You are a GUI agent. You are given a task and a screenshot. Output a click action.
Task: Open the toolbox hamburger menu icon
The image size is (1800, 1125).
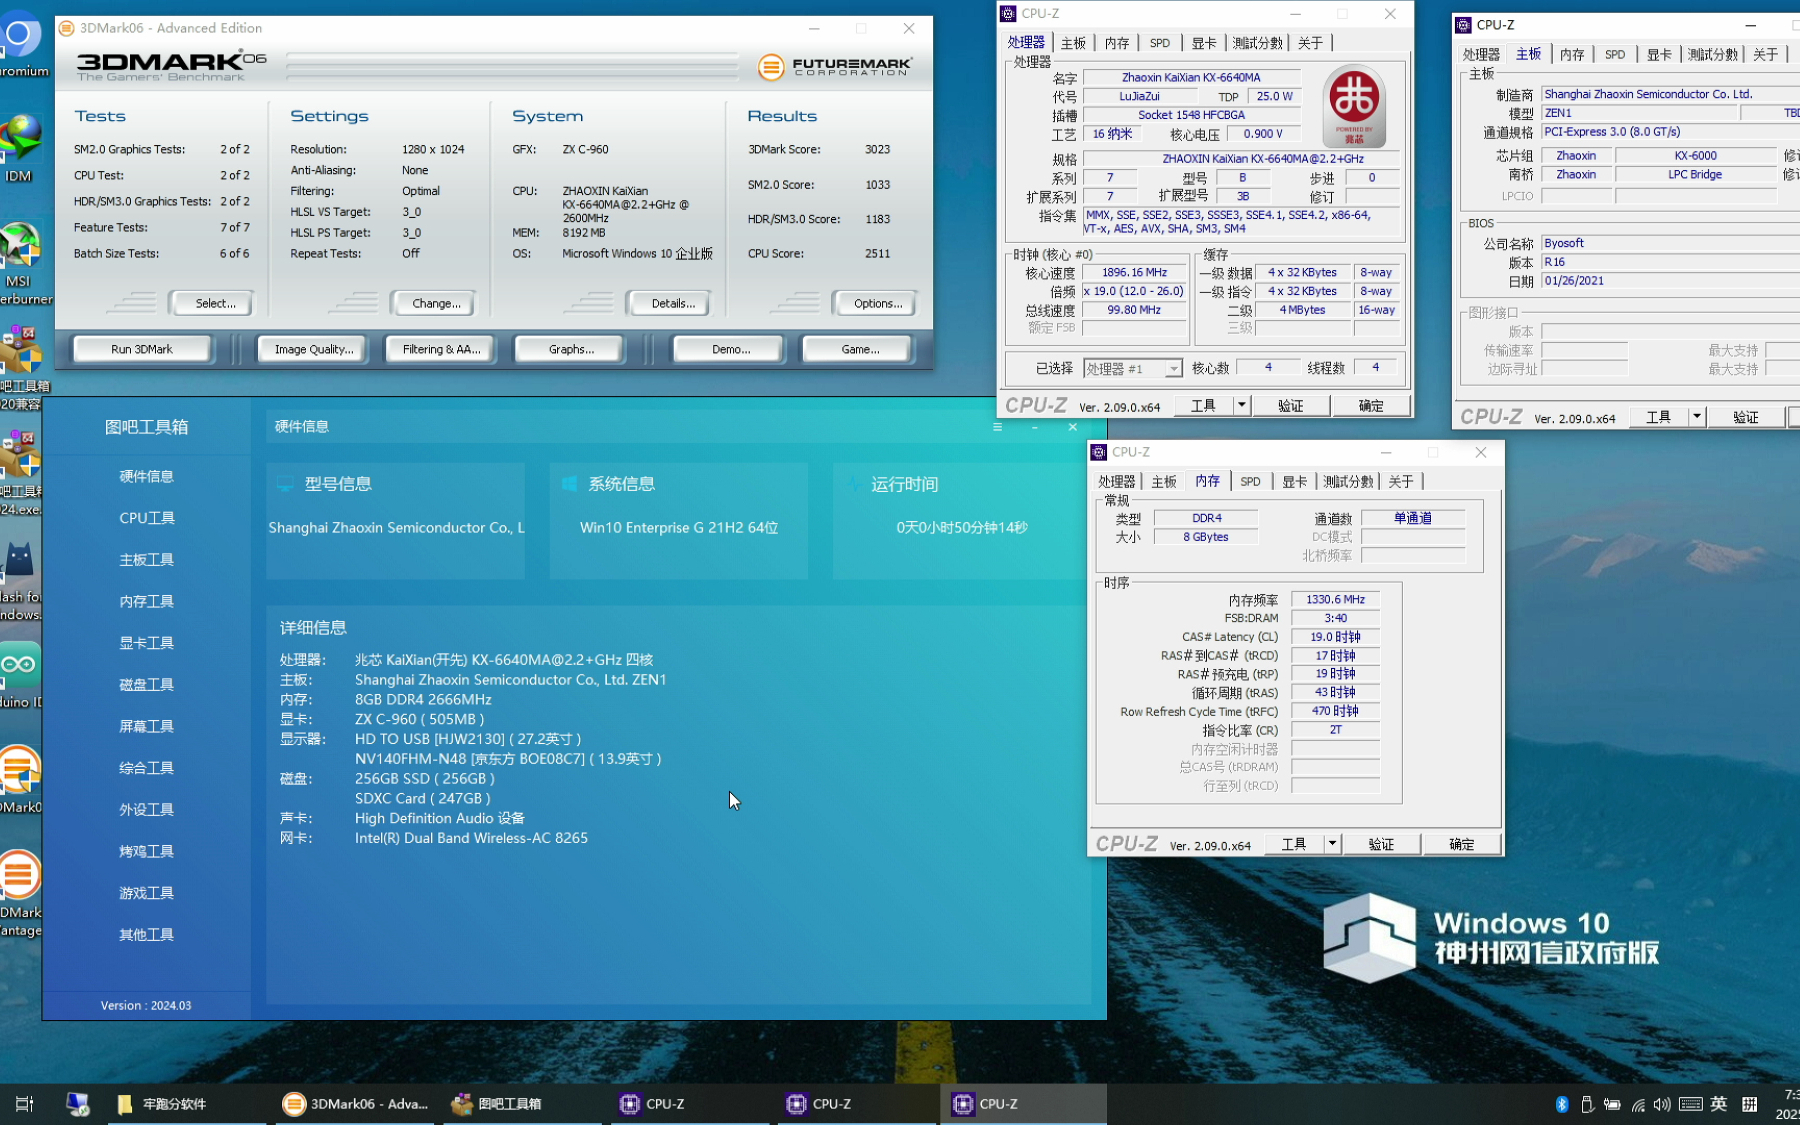point(997,427)
